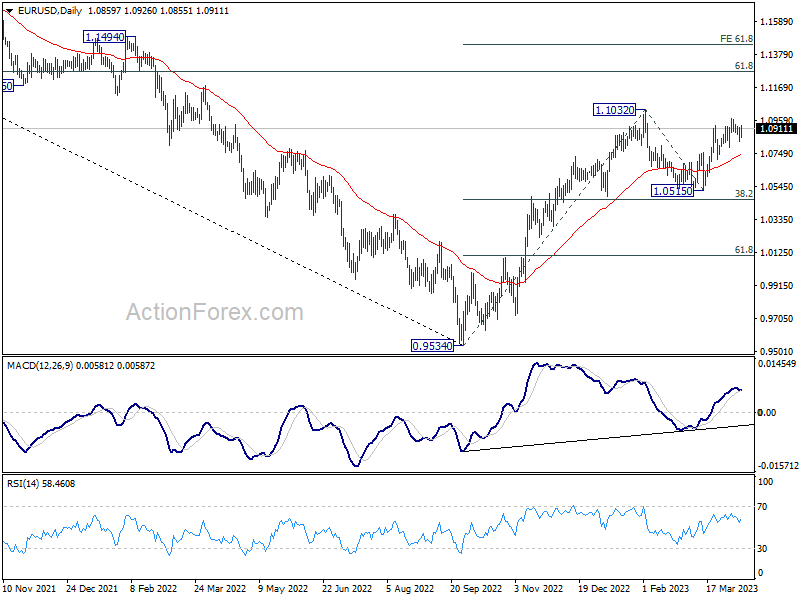Select the FE 61.8 Fibonacci level label
The height and width of the screenshot is (600, 800).
[736, 39]
